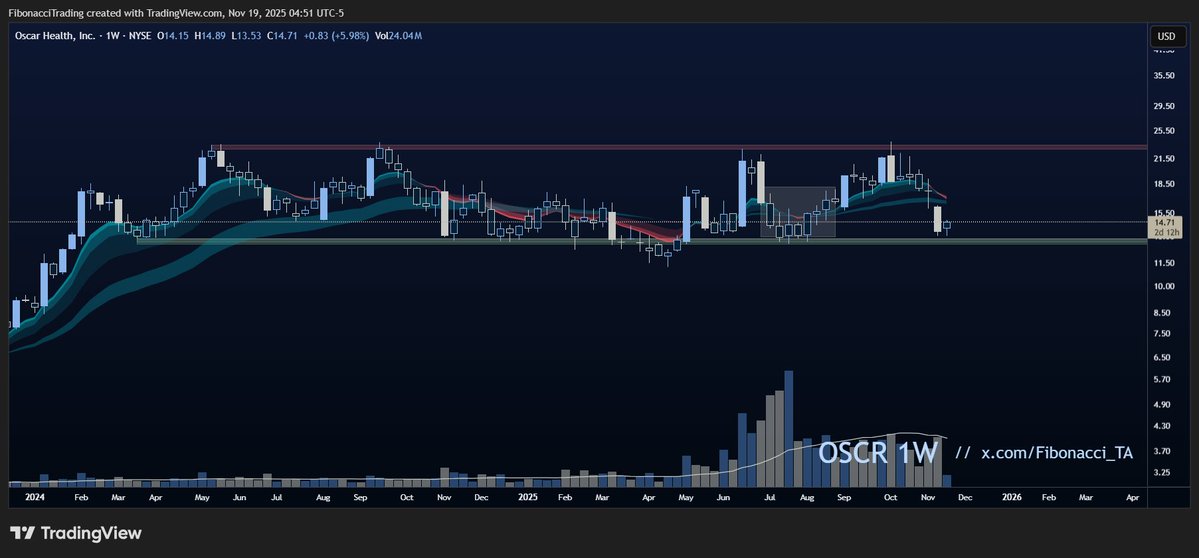The image size is (1199, 558).
Task: Click the TradingView logo at bottom left
Action: pos(76,533)
